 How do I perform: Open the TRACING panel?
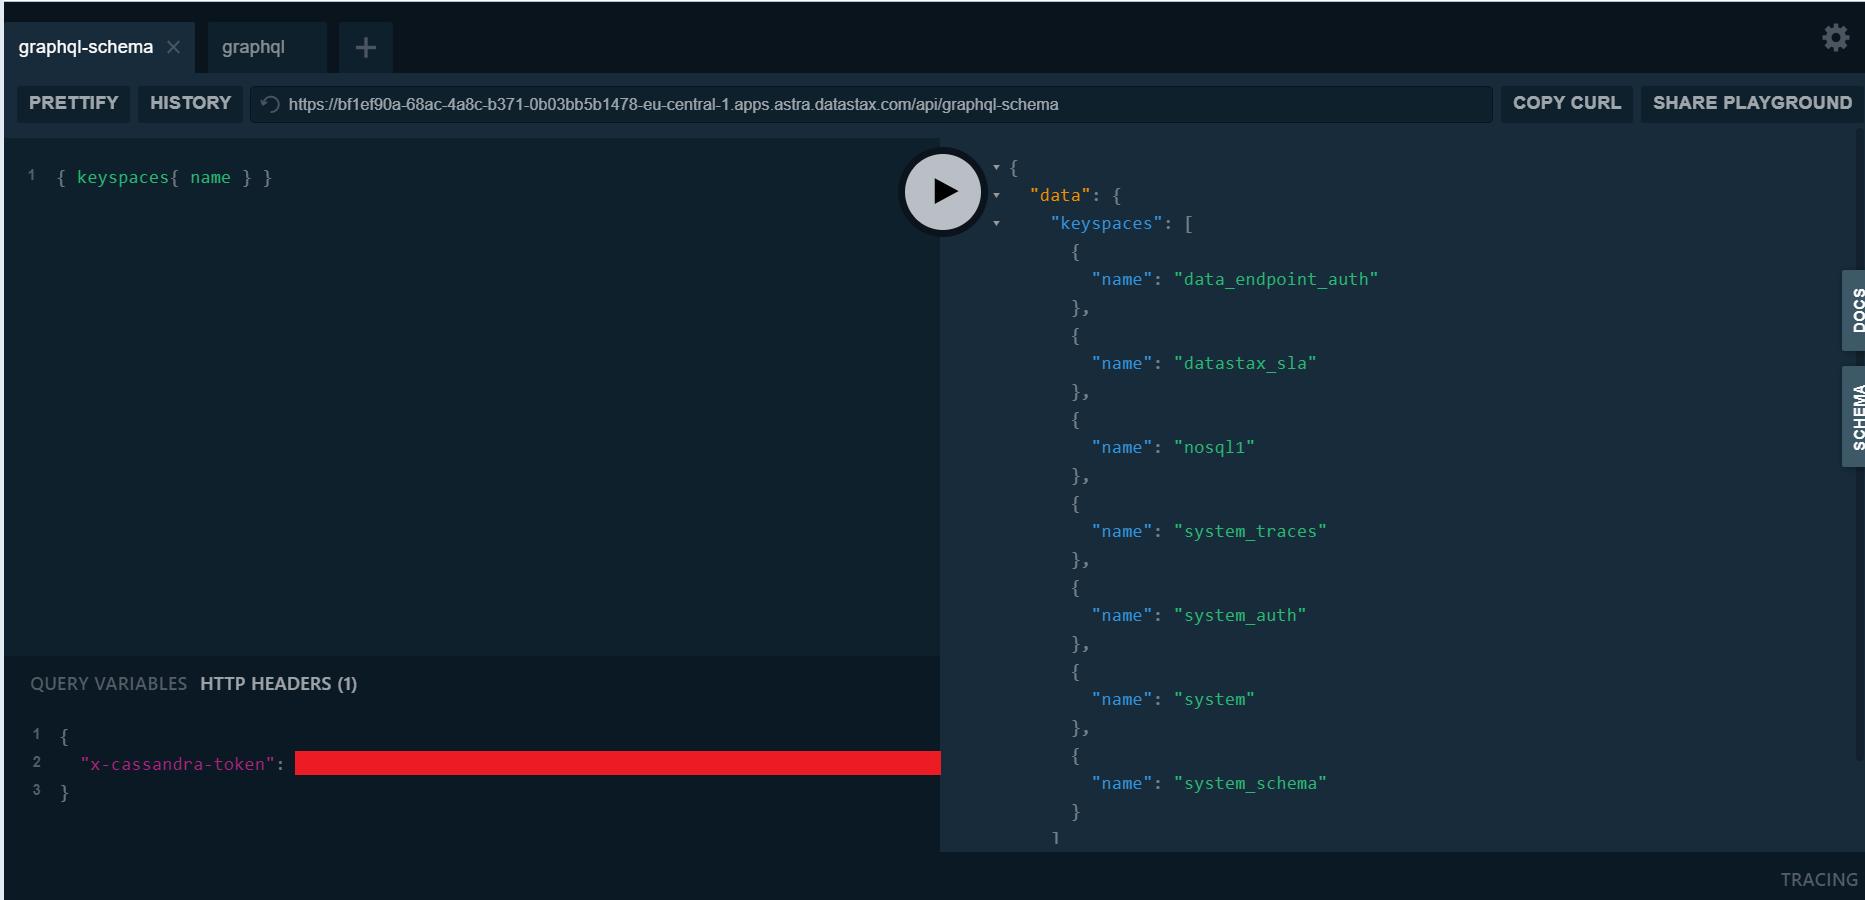click(1820, 879)
